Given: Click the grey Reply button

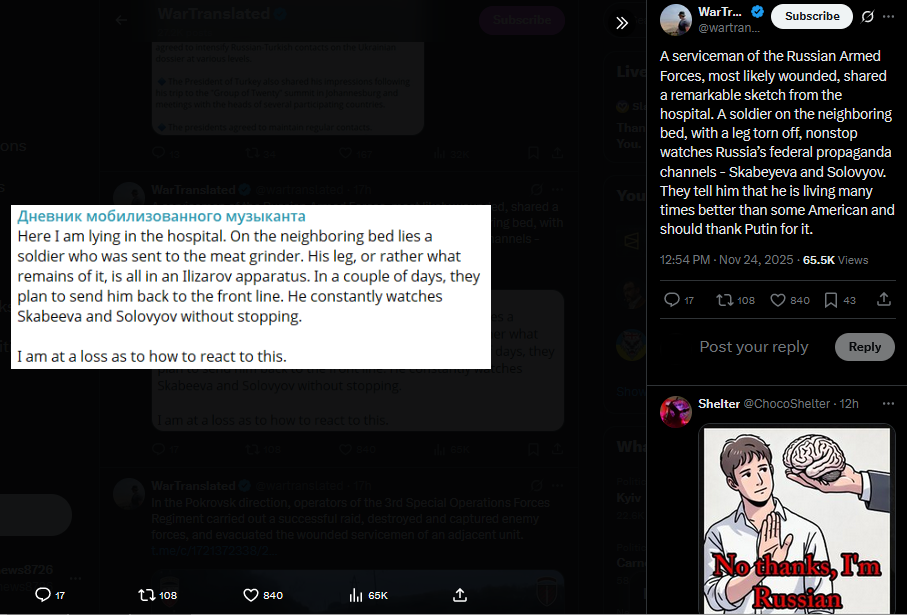Looking at the screenshot, I should click(x=864, y=347).
